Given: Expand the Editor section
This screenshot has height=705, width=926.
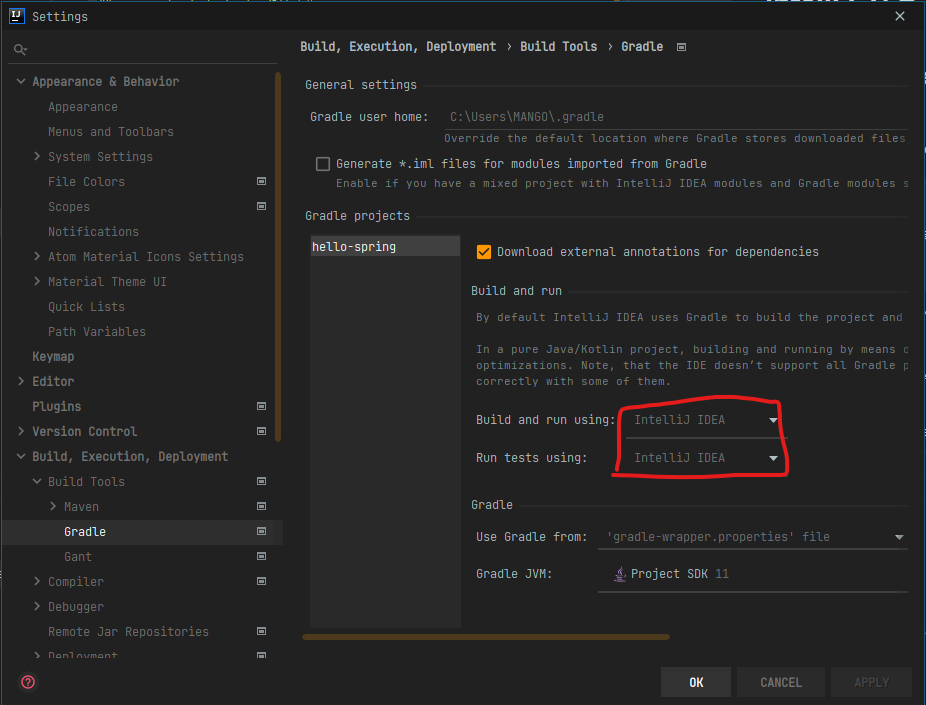Looking at the screenshot, I should [x=21, y=381].
